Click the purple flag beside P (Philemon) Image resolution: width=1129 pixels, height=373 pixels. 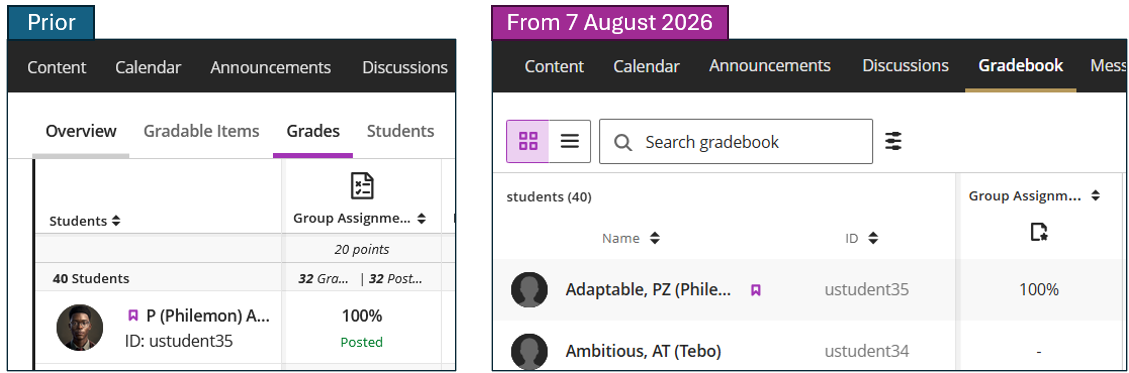coord(133,315)
